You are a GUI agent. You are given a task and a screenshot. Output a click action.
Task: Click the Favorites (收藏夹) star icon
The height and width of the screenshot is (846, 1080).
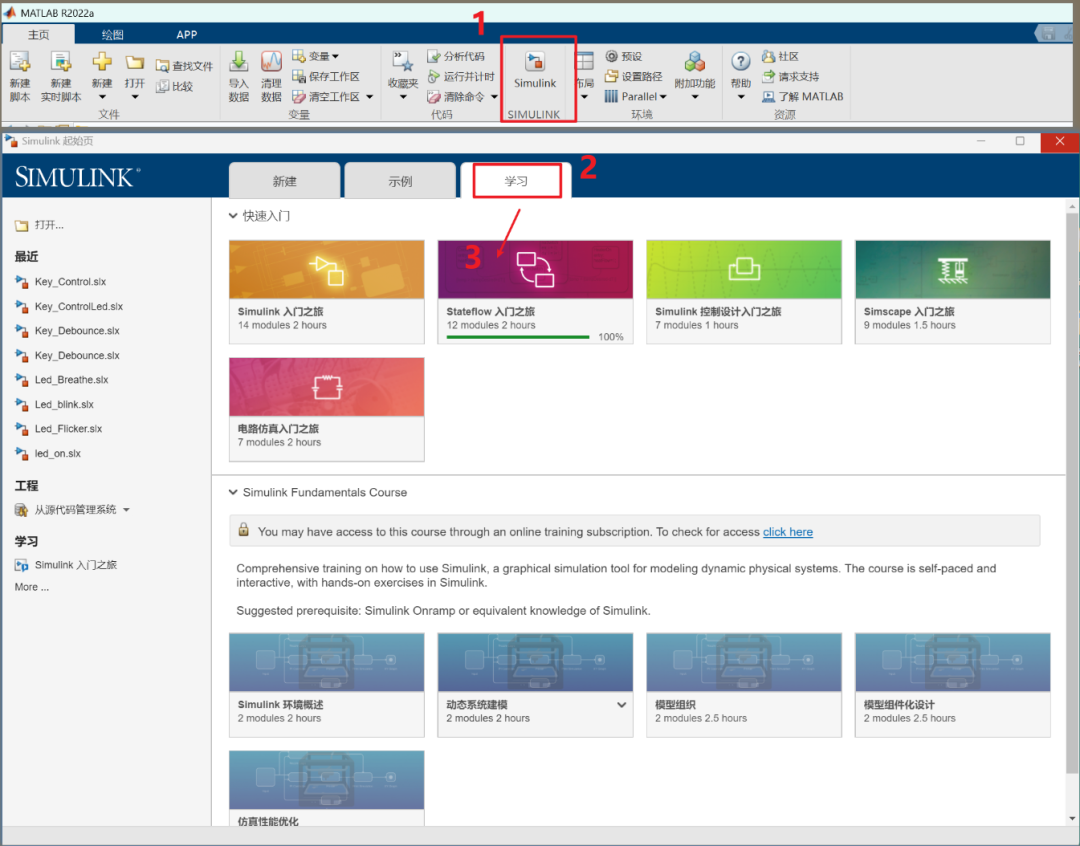click(x=403, y=62)
